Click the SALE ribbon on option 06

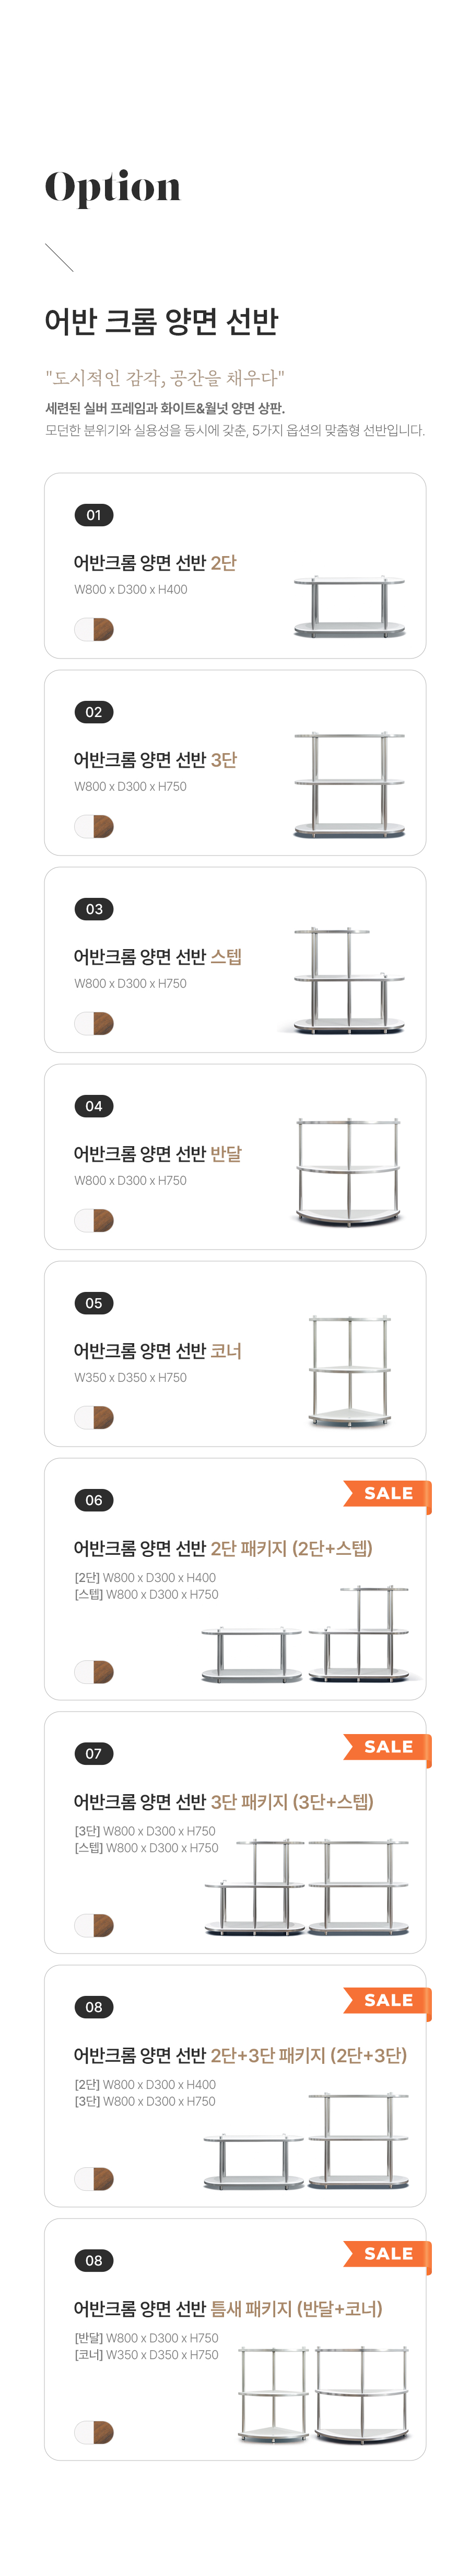click(x=387, y=1493)
